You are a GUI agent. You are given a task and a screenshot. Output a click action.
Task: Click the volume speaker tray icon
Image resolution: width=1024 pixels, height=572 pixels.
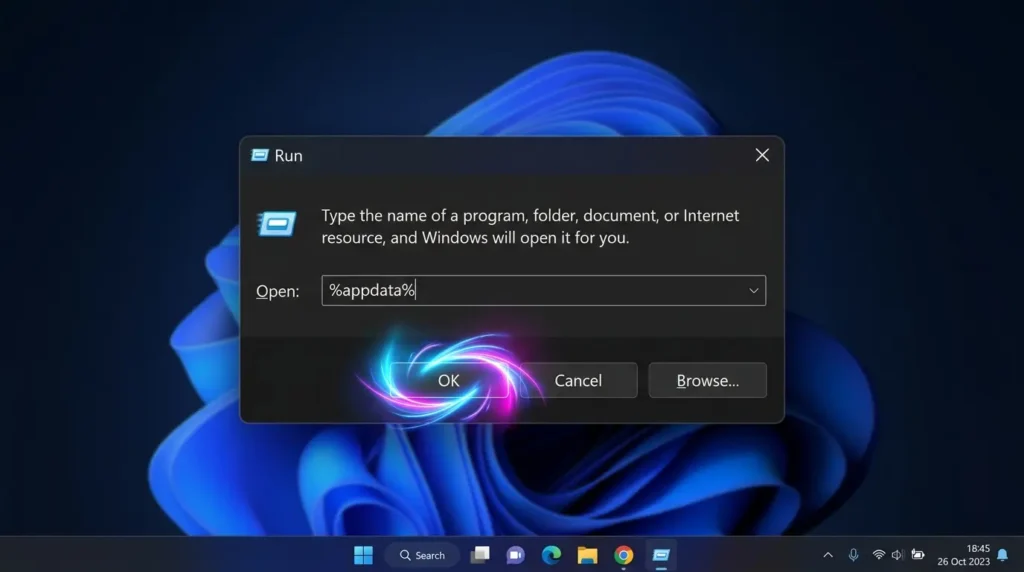(897, 555)
